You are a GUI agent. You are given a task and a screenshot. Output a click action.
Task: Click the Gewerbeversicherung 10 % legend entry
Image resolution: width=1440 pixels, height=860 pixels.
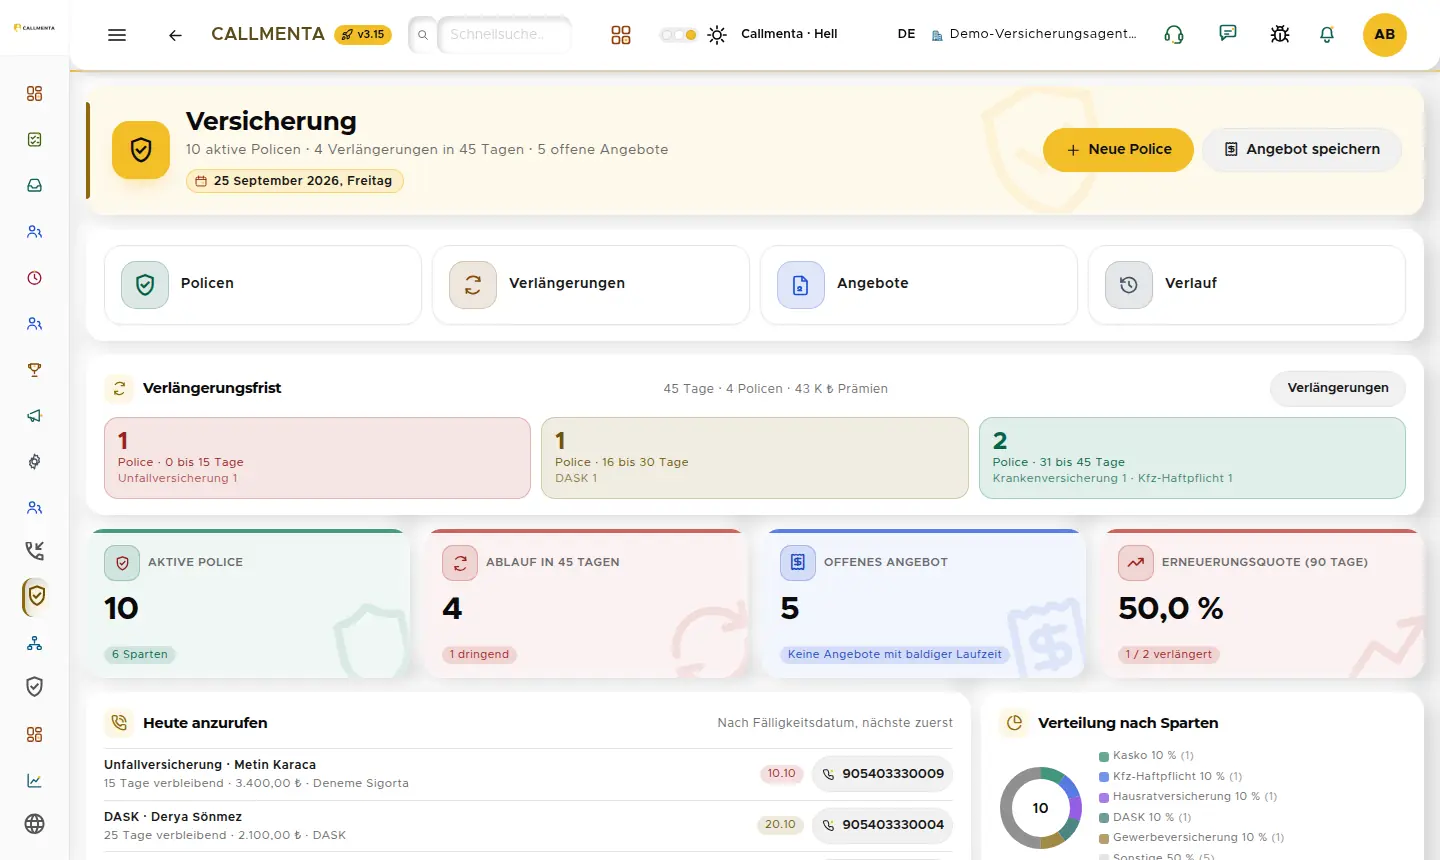click(x=1192, y=838)
